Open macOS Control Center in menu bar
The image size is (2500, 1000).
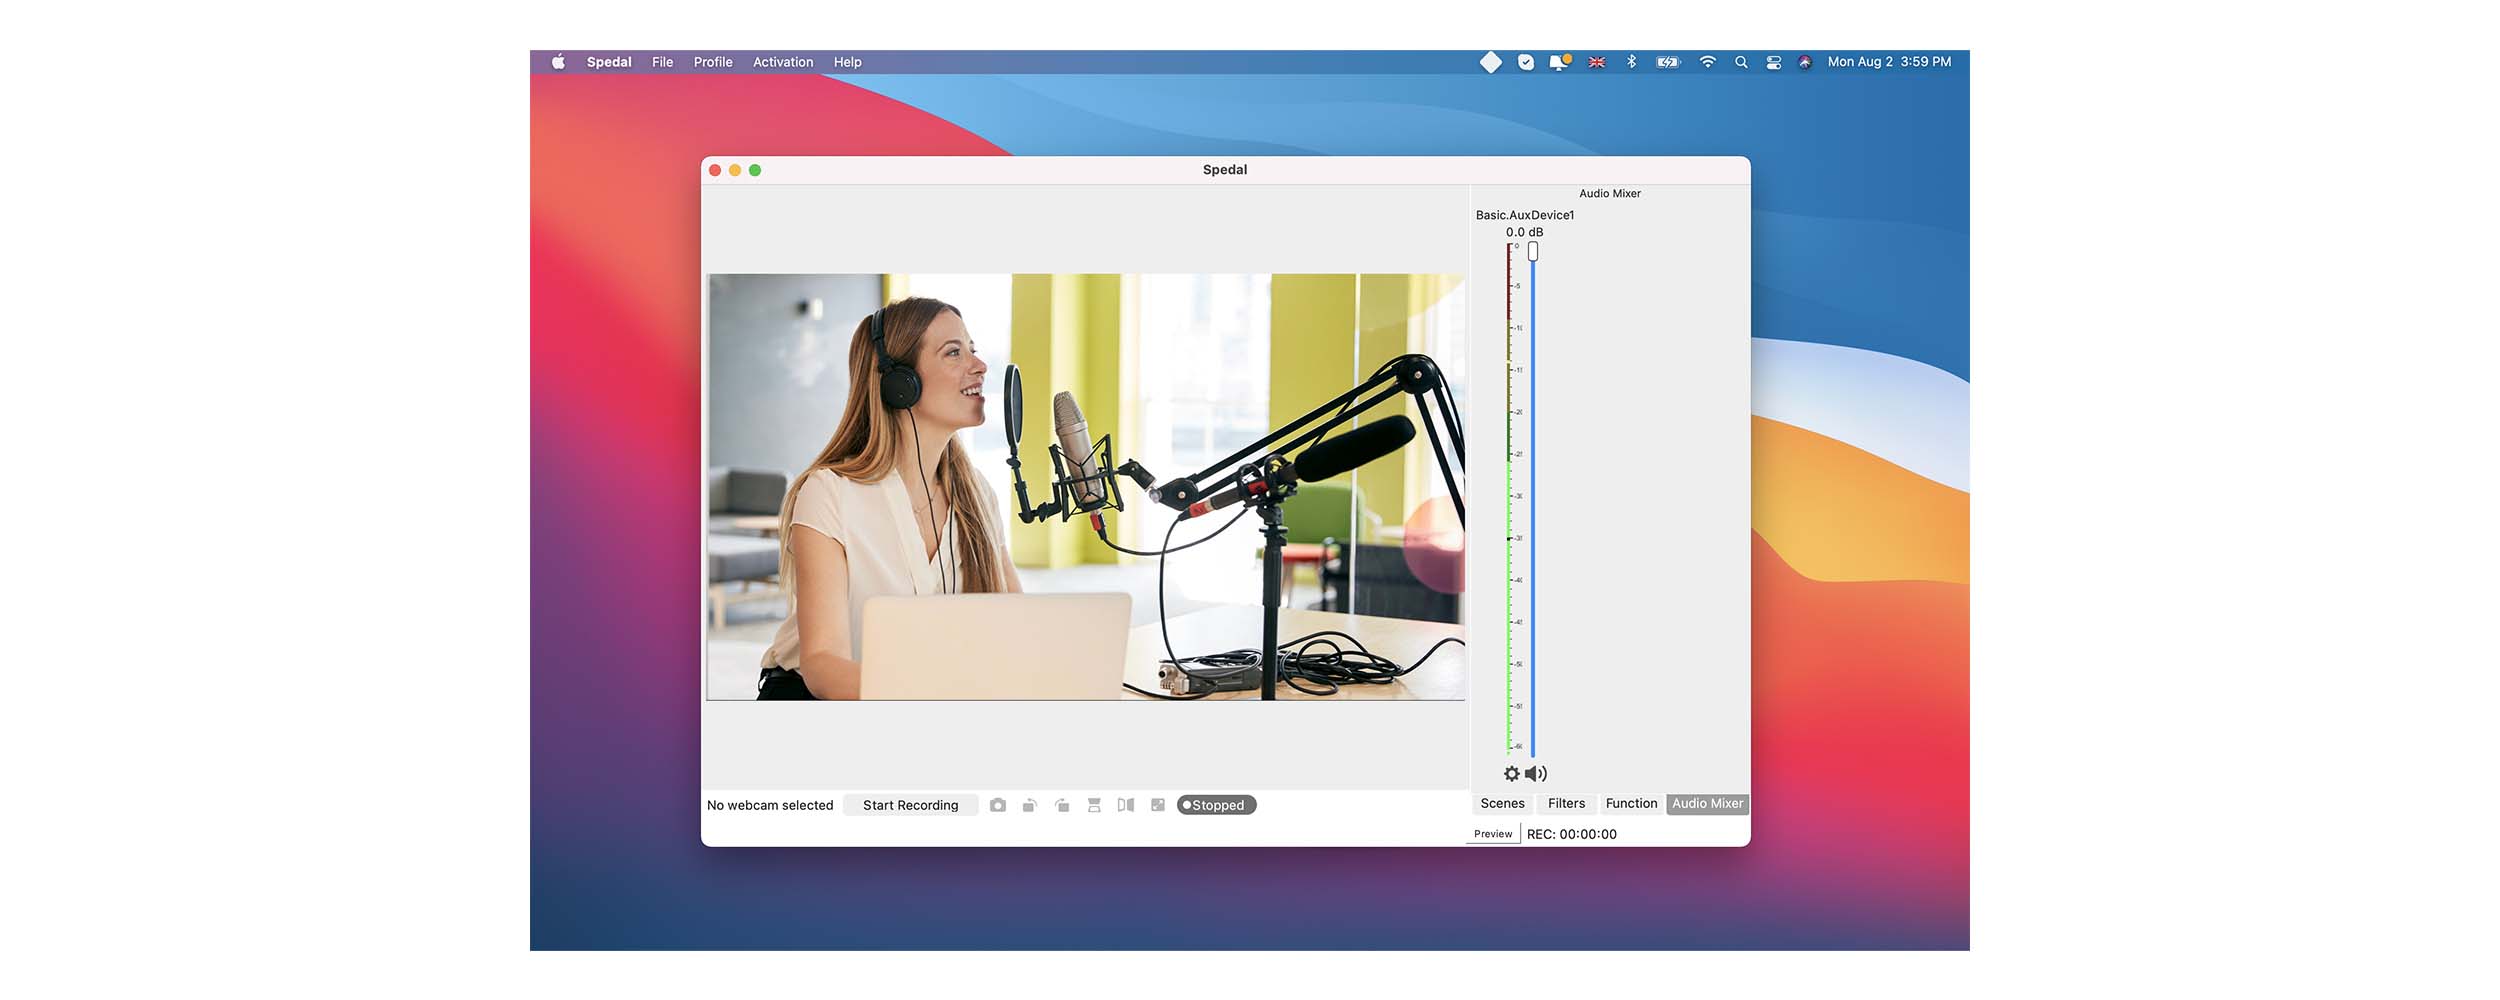[x=1773, y=62]
